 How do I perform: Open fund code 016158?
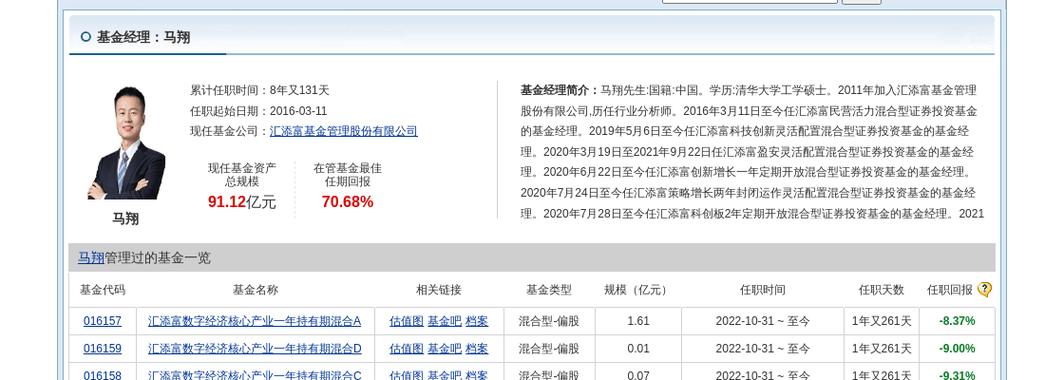102,375
